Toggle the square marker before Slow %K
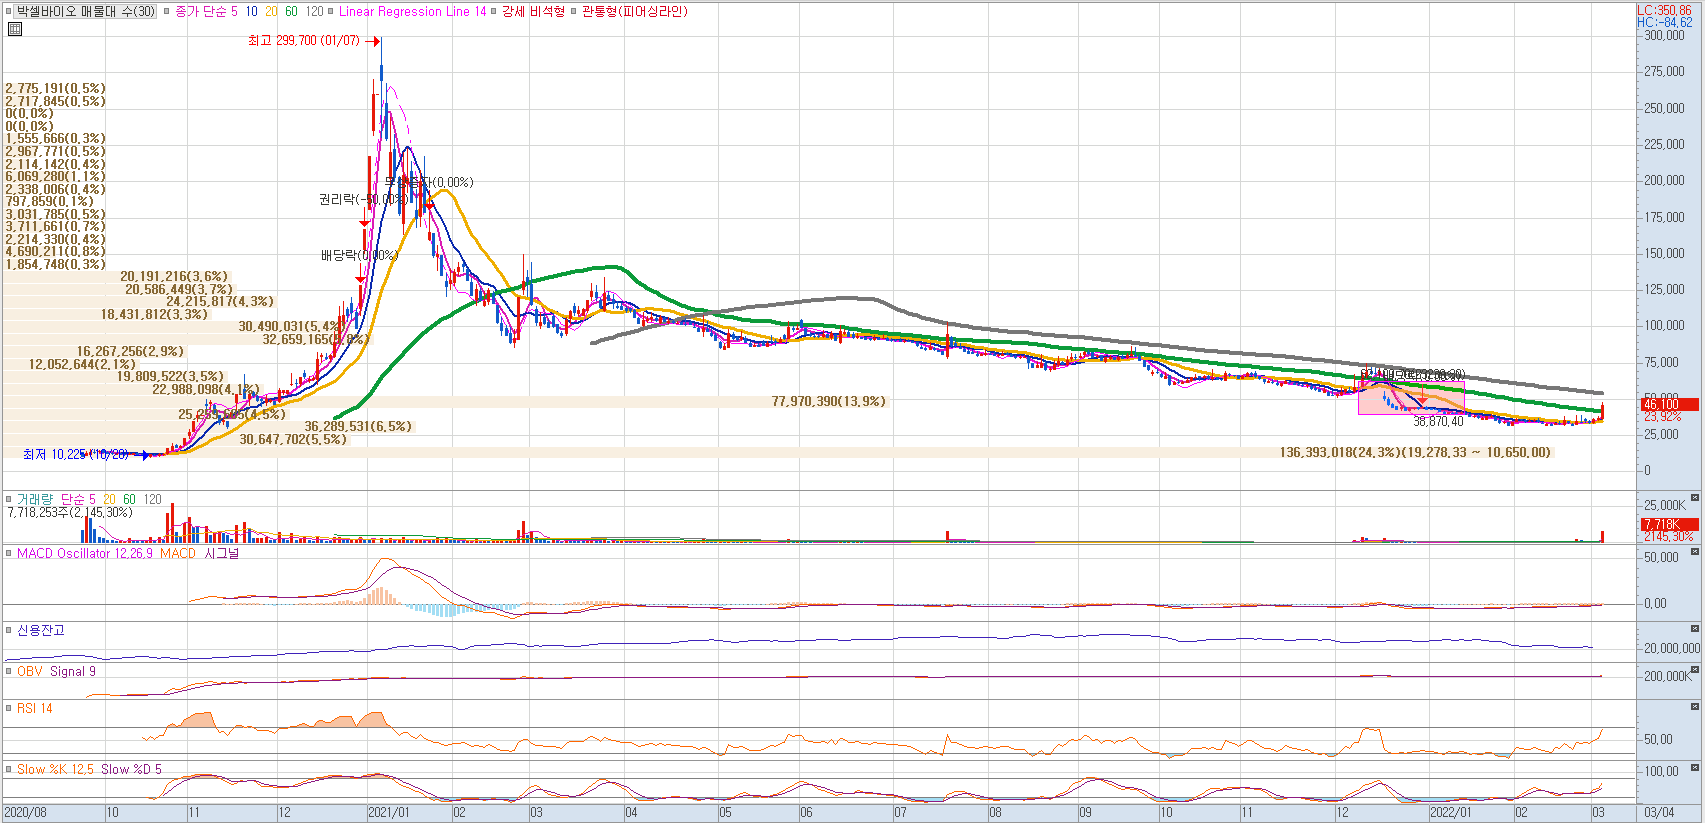 9,769
